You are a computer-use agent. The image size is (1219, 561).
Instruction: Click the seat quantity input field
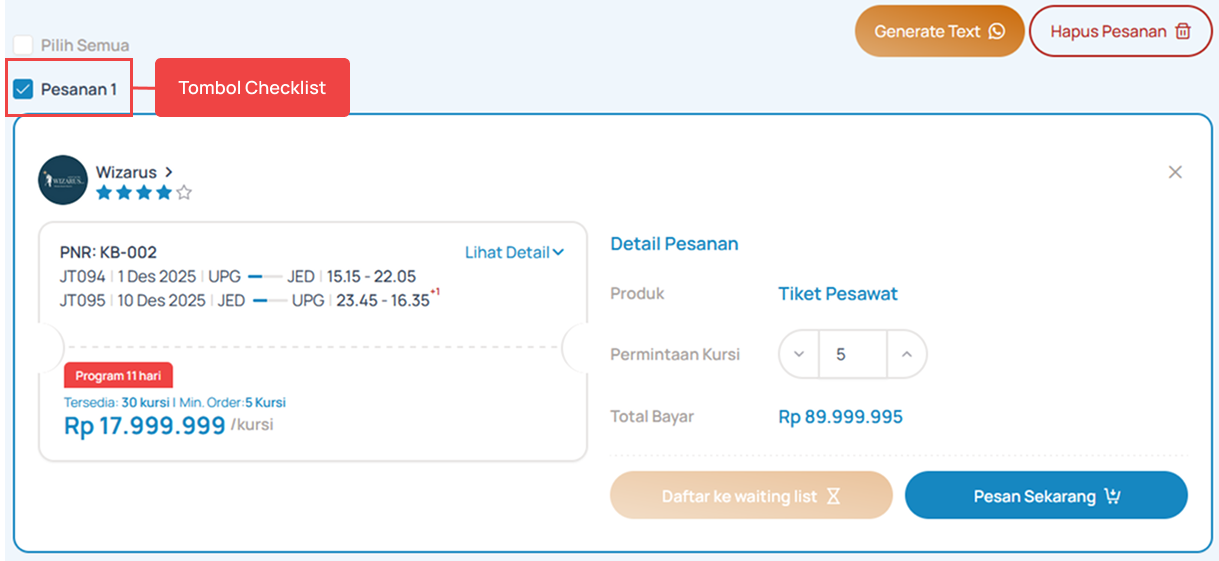coord(851,354)
